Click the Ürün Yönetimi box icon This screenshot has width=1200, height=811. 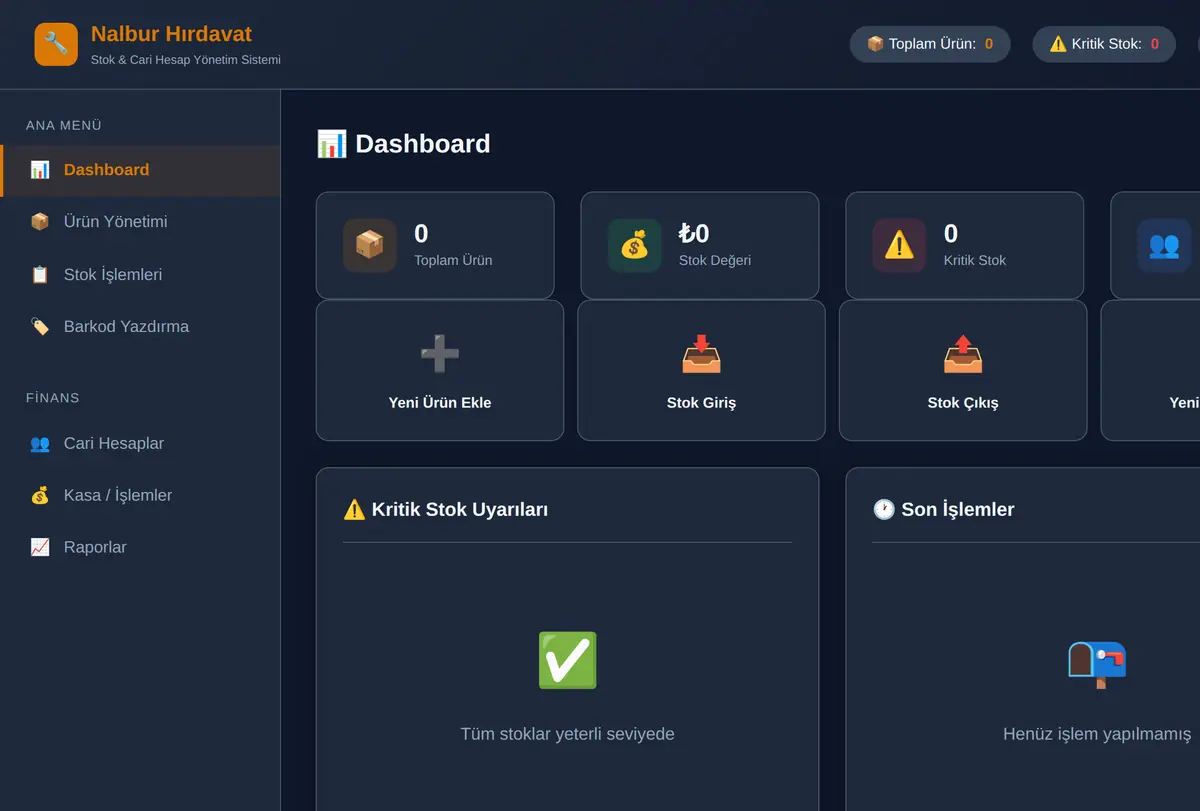coord(40,222)
